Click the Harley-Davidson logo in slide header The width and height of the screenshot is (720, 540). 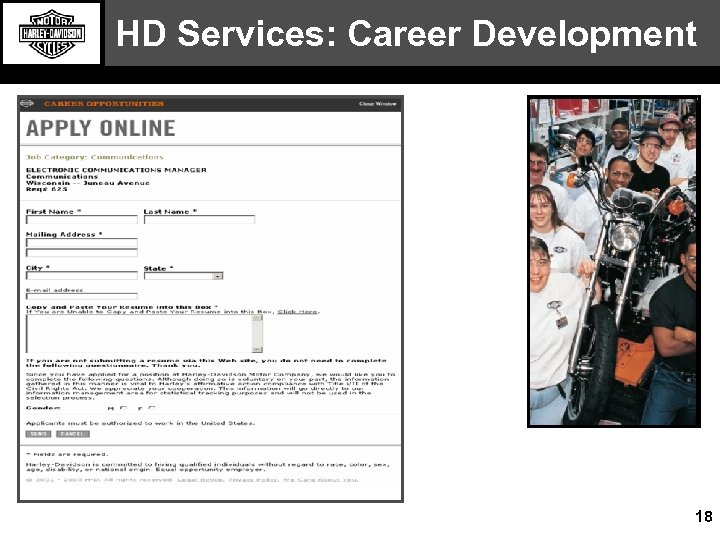coord(51,34)
